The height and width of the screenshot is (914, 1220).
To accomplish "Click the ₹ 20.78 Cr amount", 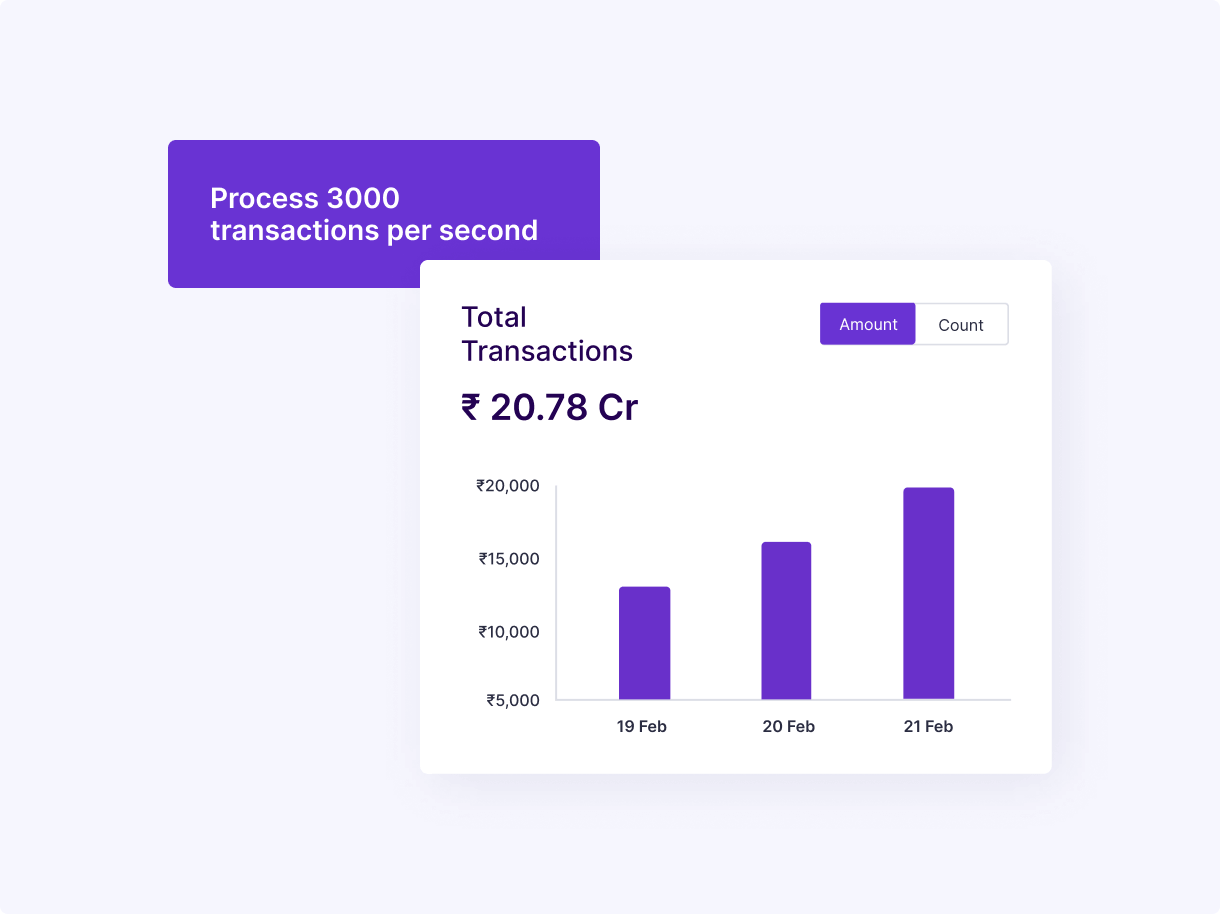I will click(x=549, y=408).
